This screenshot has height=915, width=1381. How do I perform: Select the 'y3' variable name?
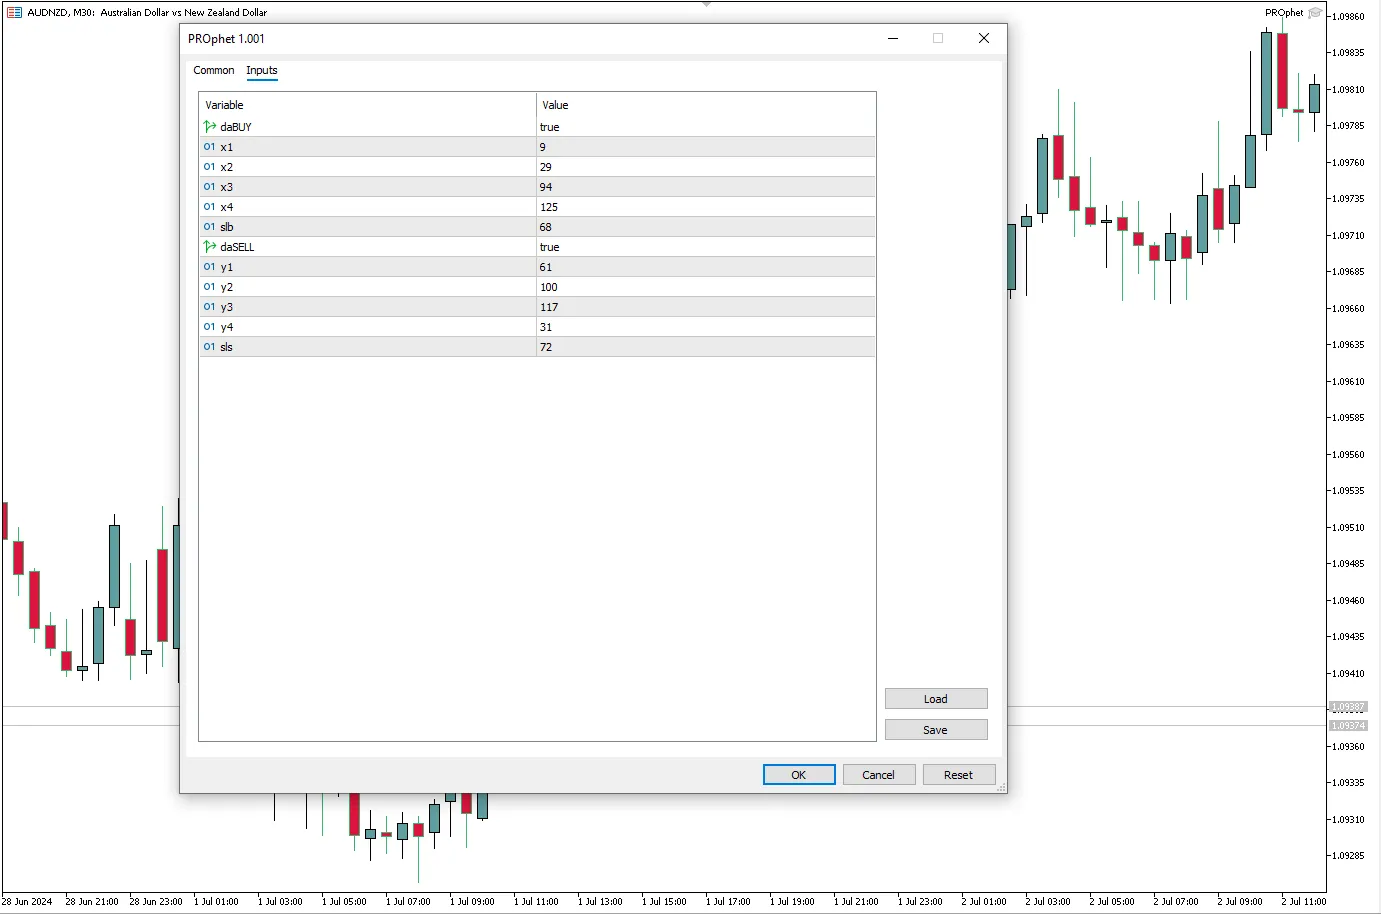pos(227,307)
